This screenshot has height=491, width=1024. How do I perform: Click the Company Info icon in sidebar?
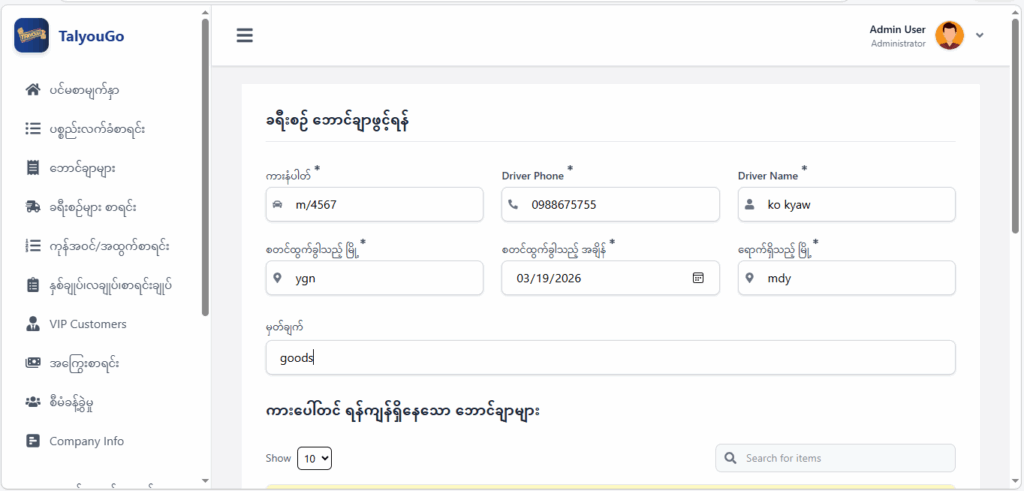pos(32,441)
